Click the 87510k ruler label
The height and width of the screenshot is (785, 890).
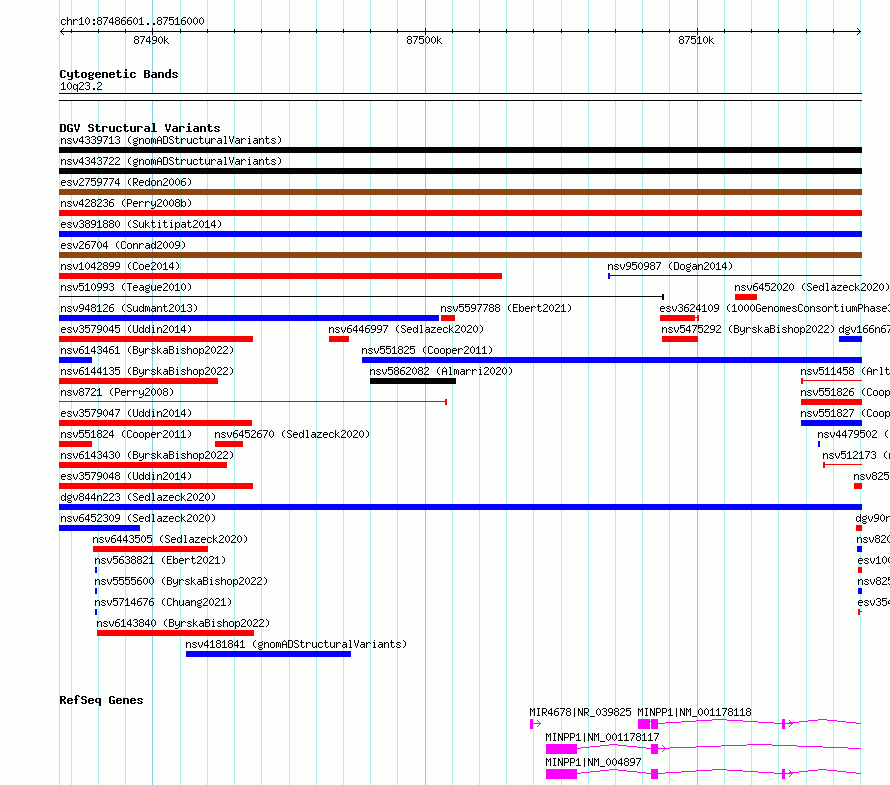click(x=696, y=40)
